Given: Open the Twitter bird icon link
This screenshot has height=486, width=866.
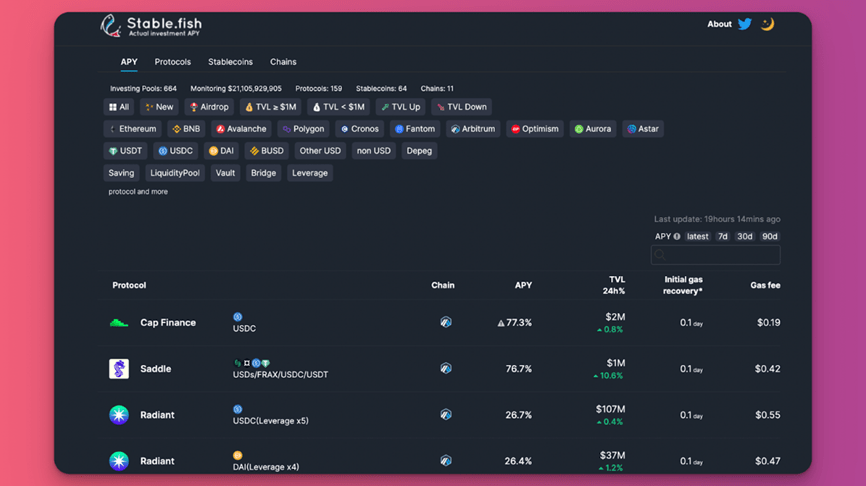Looking at the screenshot, I should click(745, 24).
